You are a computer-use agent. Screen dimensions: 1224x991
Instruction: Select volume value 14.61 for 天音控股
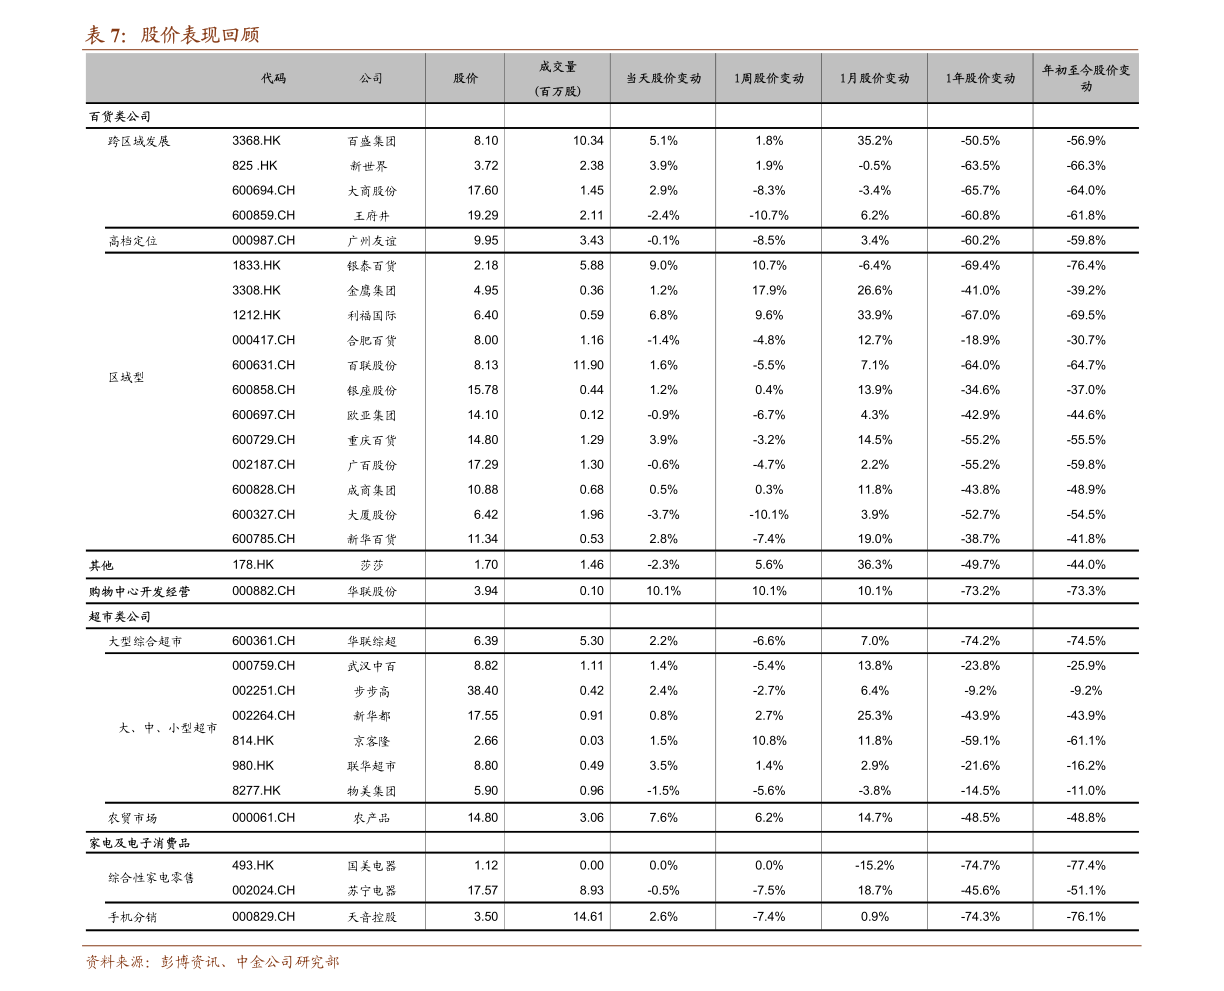pyautogui.click(x=589, y=917)
